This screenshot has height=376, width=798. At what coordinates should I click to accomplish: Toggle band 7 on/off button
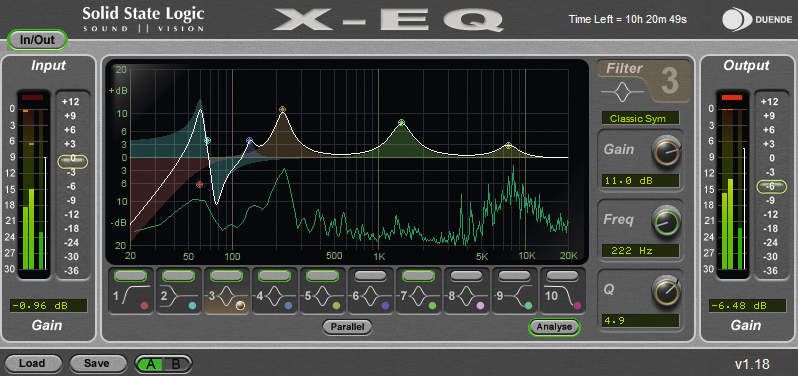click(418, 275)
